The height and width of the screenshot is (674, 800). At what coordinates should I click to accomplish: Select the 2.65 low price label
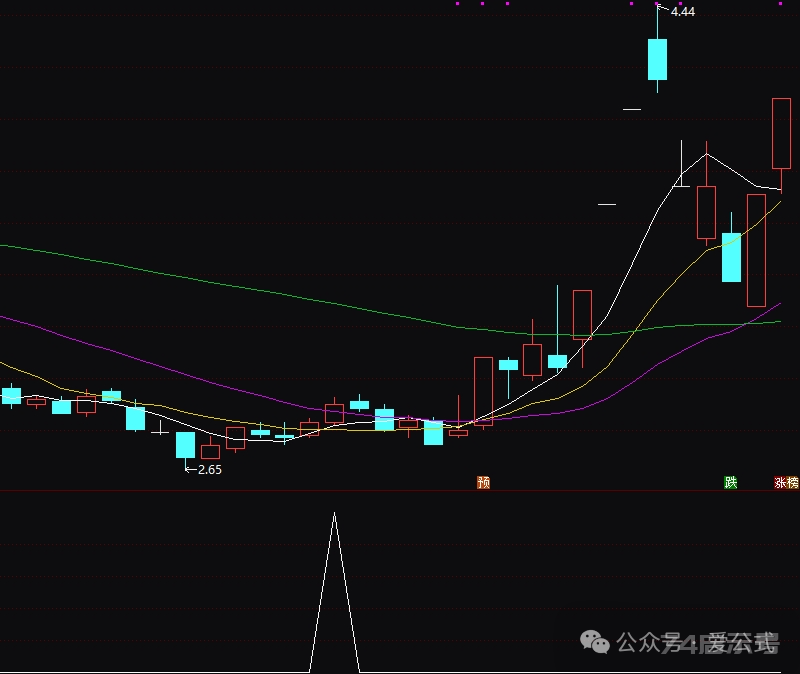[210, 469]
